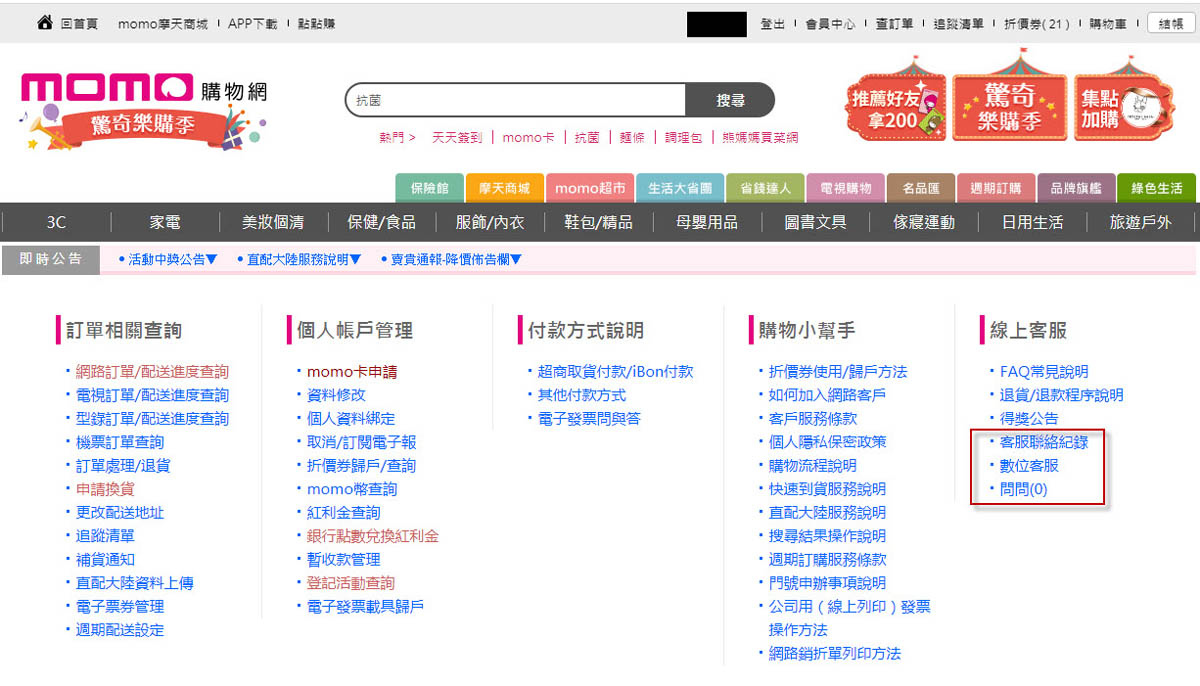1200x686 pixels.
Task: Open the APP下載 link
Action: click(252, 24)
